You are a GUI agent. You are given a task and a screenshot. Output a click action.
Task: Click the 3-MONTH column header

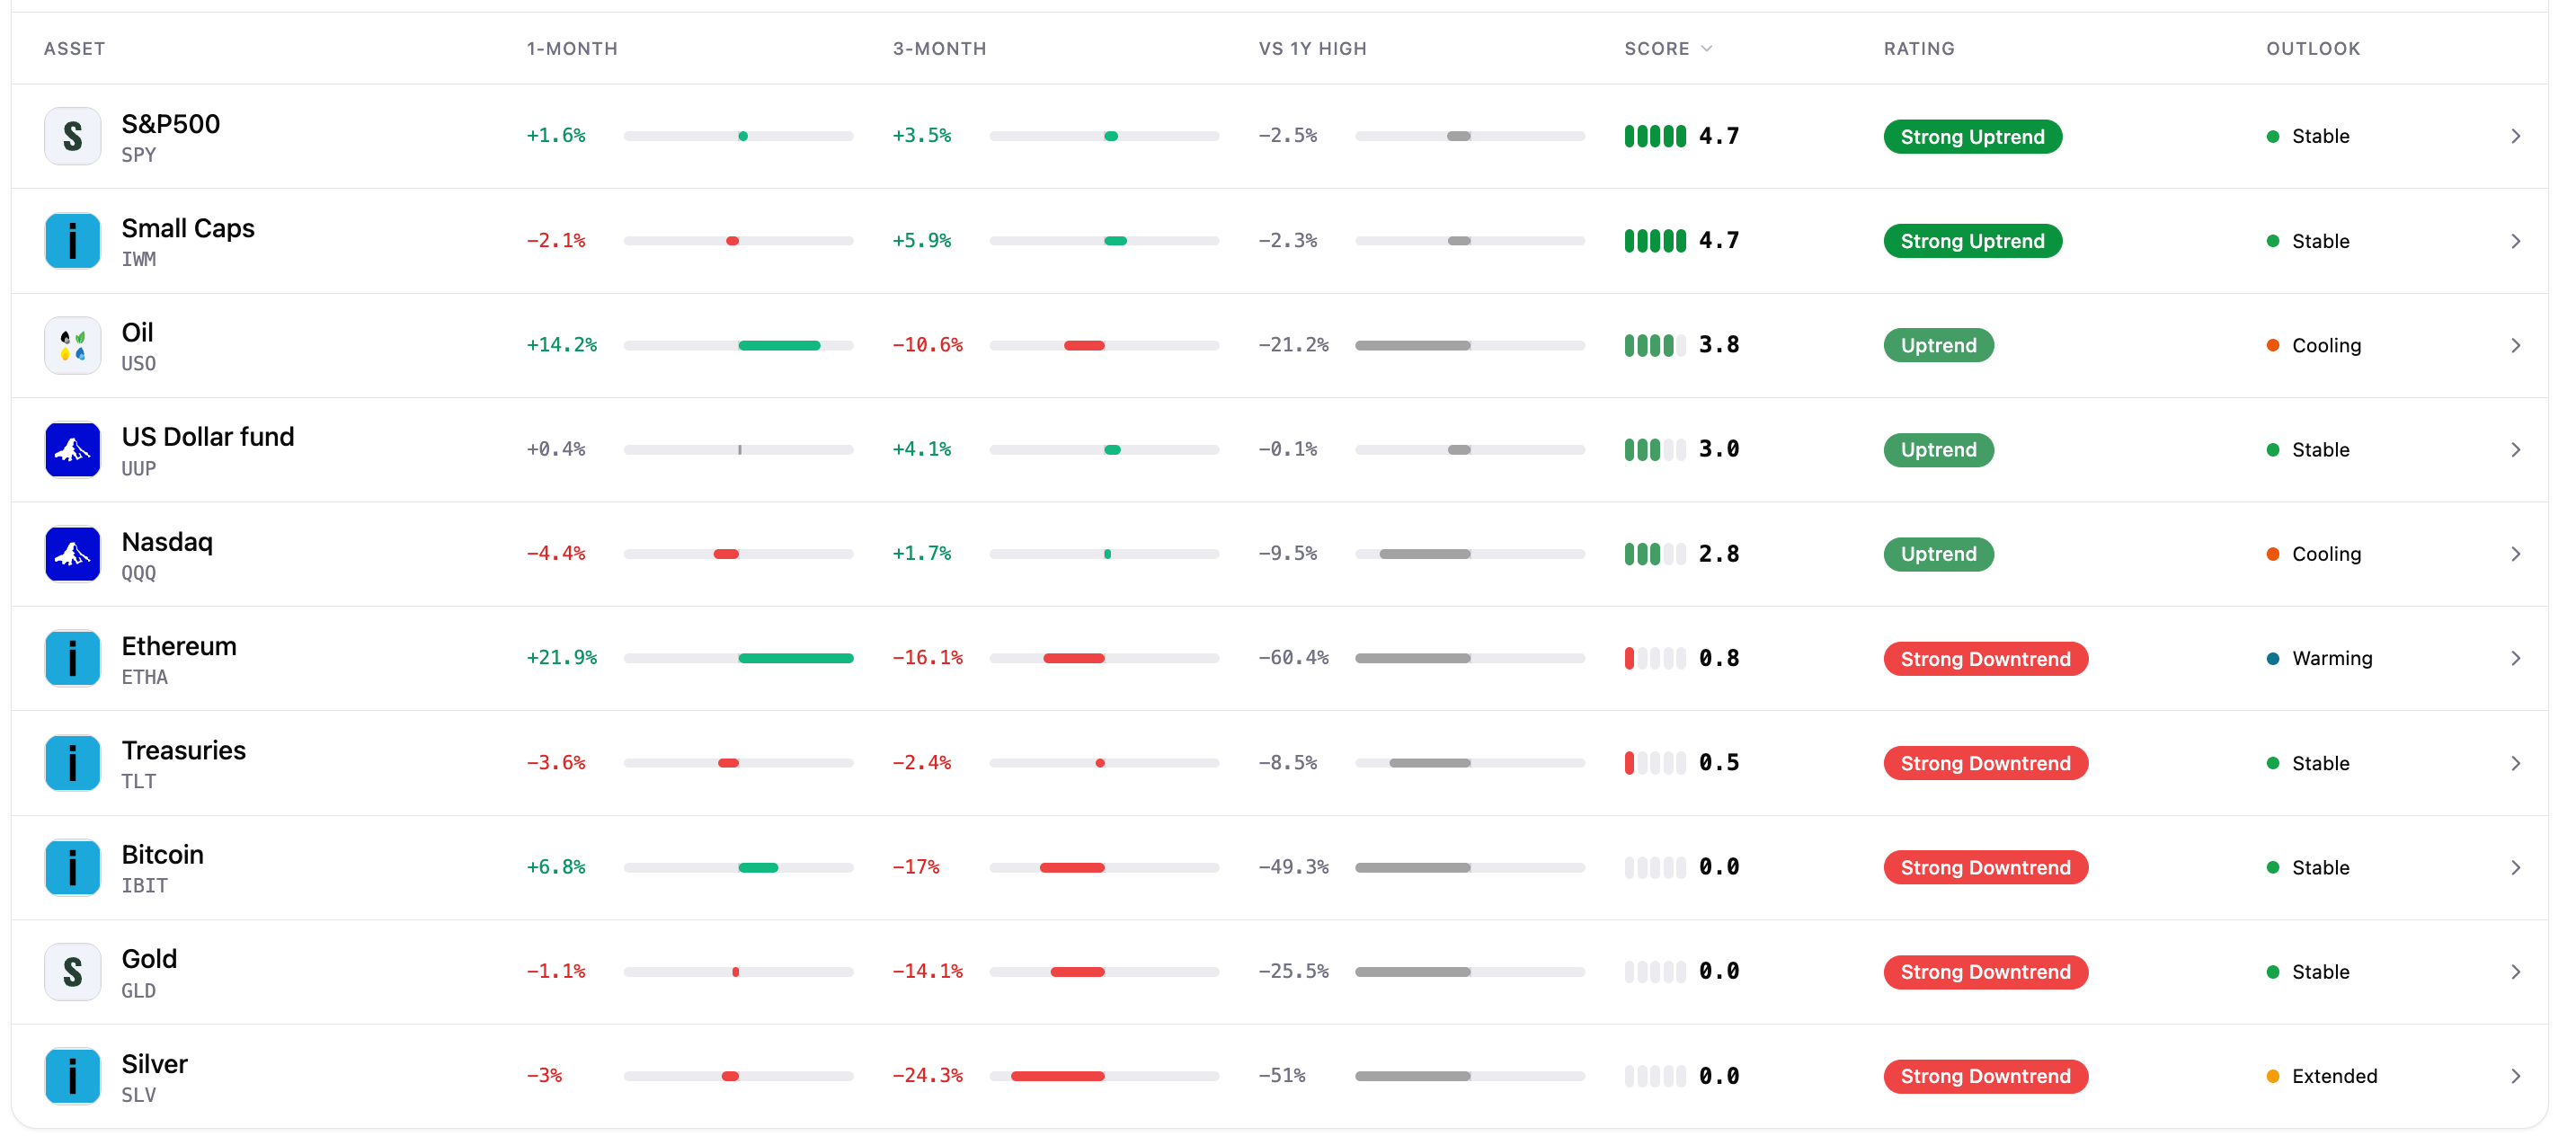click(939, 48)
